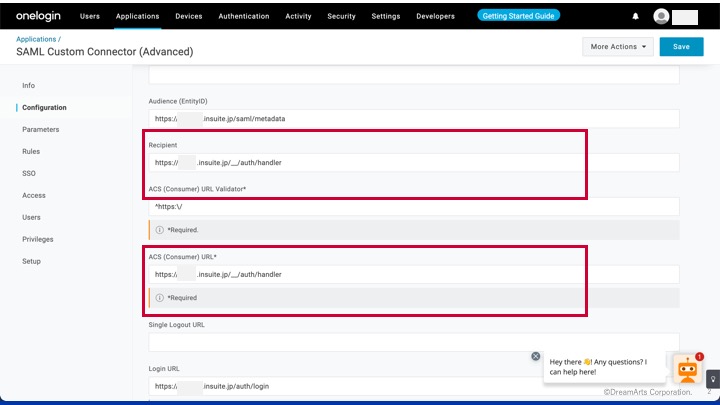Open the user profile avatar

coord(661,17)
